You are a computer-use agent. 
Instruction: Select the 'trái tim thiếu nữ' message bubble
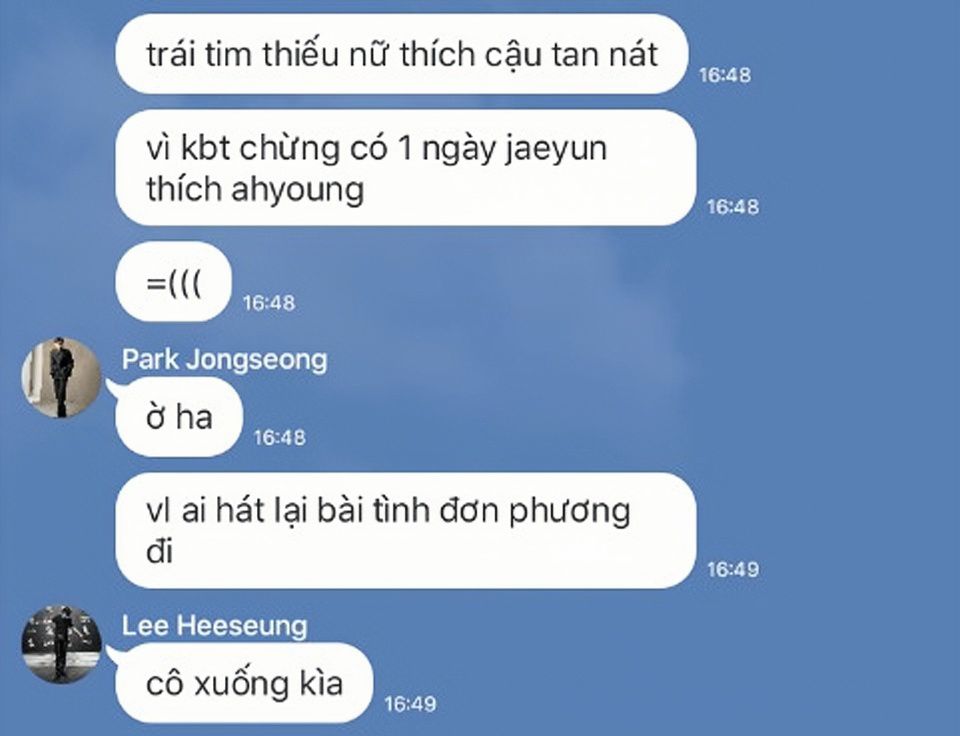click(x=402, y=54)
